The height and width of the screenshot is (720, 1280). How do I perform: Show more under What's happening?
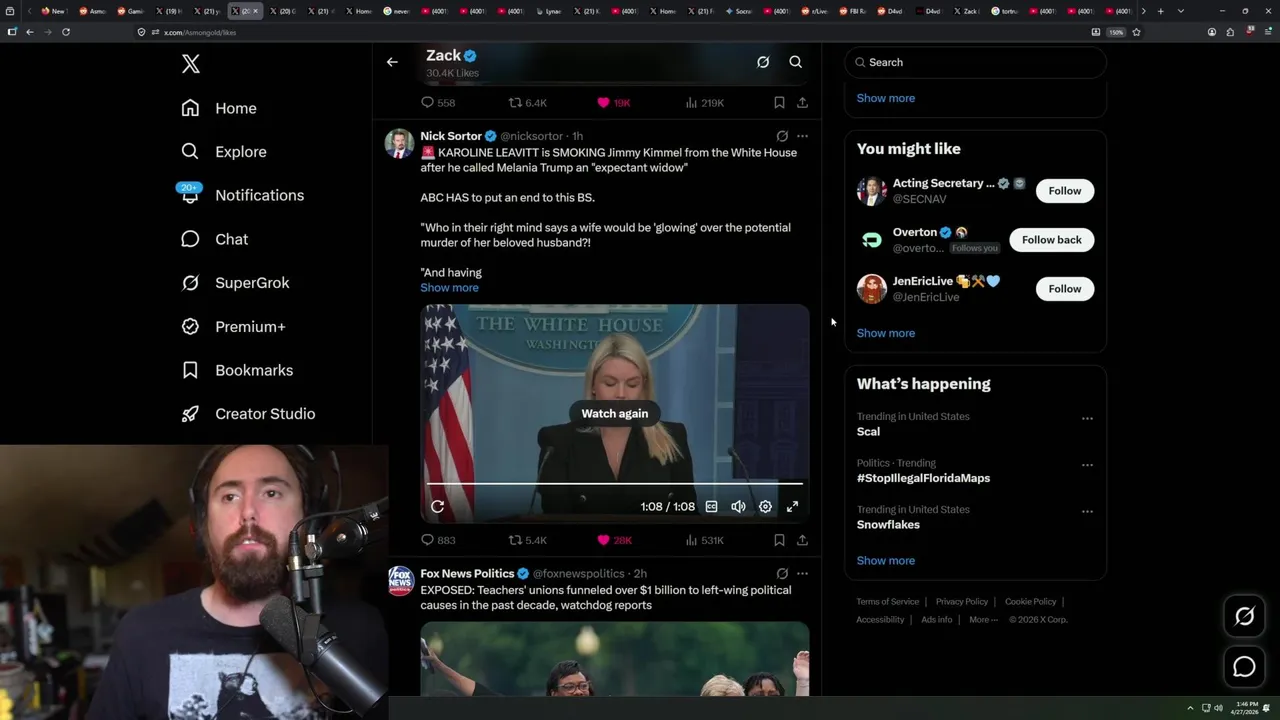point(885,561)
